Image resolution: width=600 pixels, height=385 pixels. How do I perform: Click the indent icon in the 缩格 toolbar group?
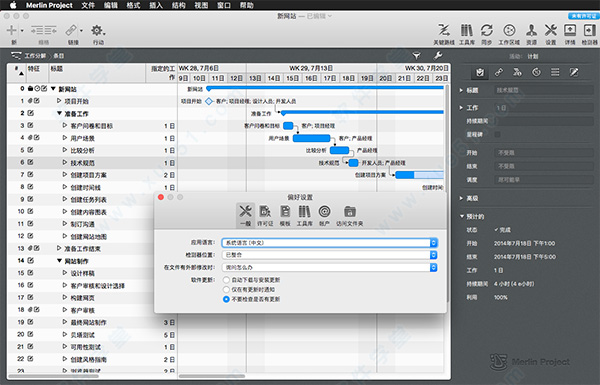(x=51, y=30)
